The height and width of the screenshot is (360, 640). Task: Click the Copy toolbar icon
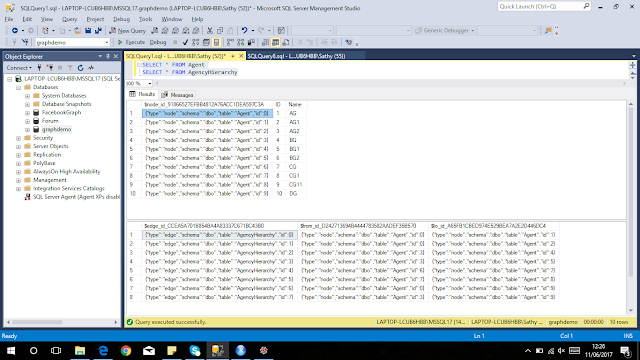coord(220,31)
